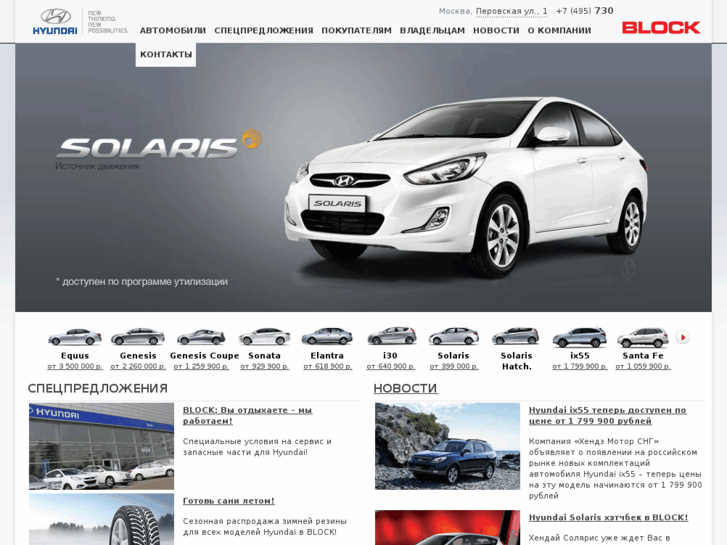Image resolution: width=727 pixels, height=545 pixels.
Task: Open the О КОМПАНИИ menu item
Action: 559,31
